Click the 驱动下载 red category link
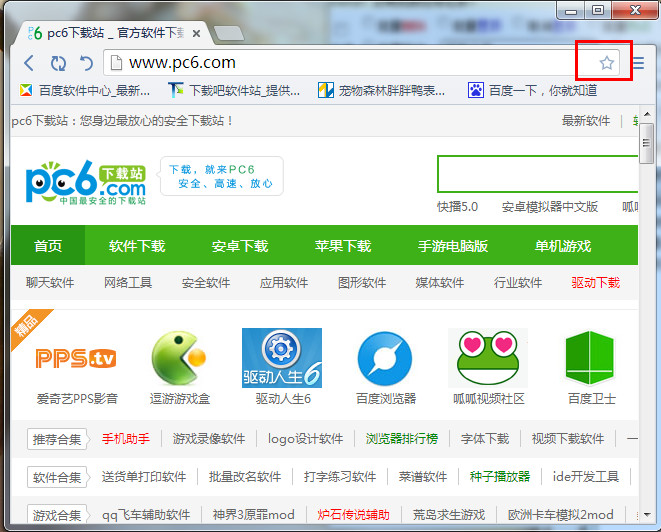The image size is (661, 532). coord(596,283)
